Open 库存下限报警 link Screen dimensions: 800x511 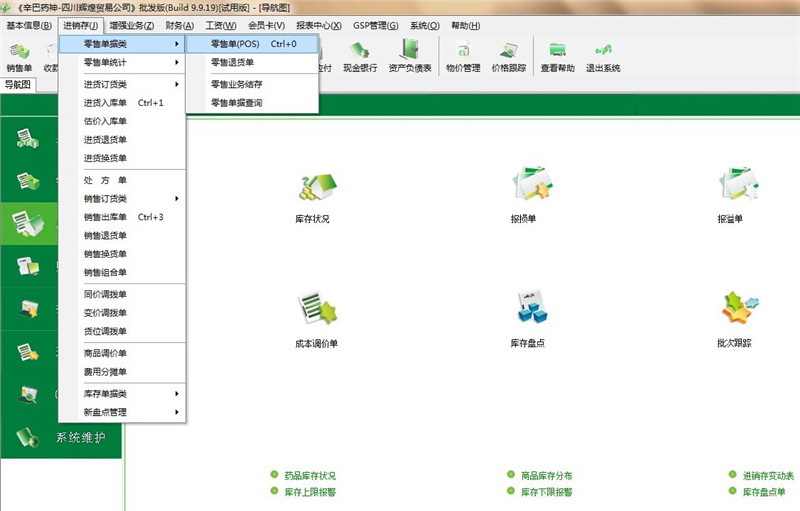pos(546,492)
